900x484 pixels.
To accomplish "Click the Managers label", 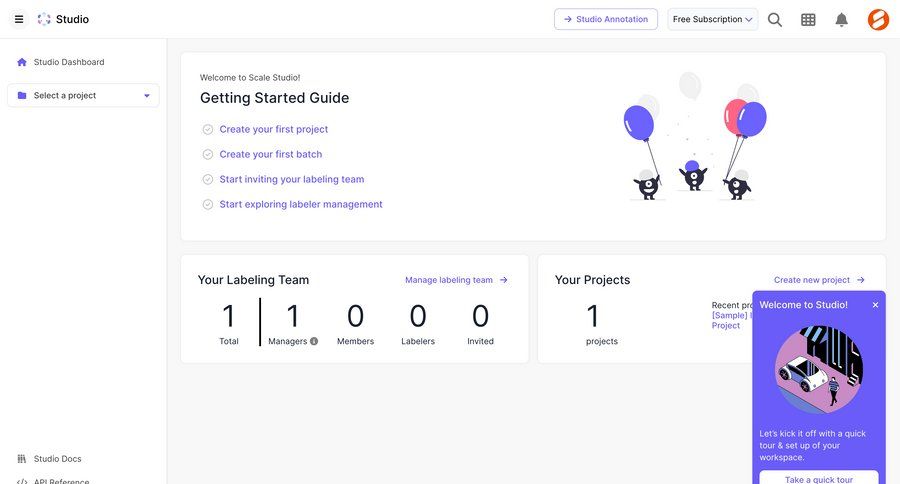I will point(288,341).
